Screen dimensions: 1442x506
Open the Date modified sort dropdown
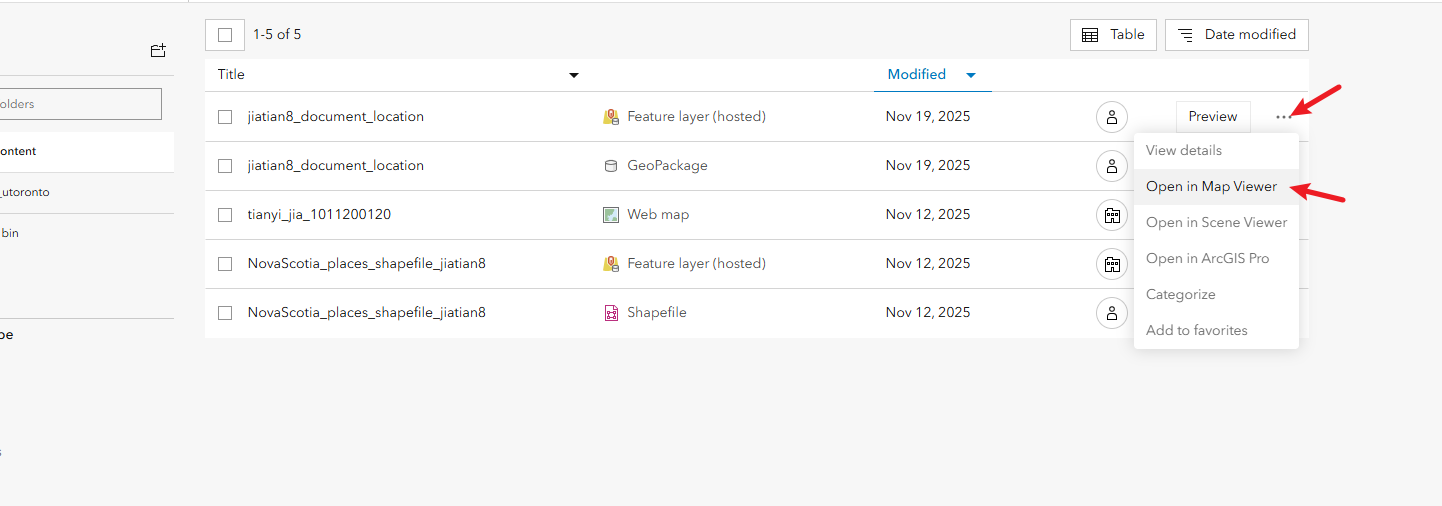(x=1237, y=35)
